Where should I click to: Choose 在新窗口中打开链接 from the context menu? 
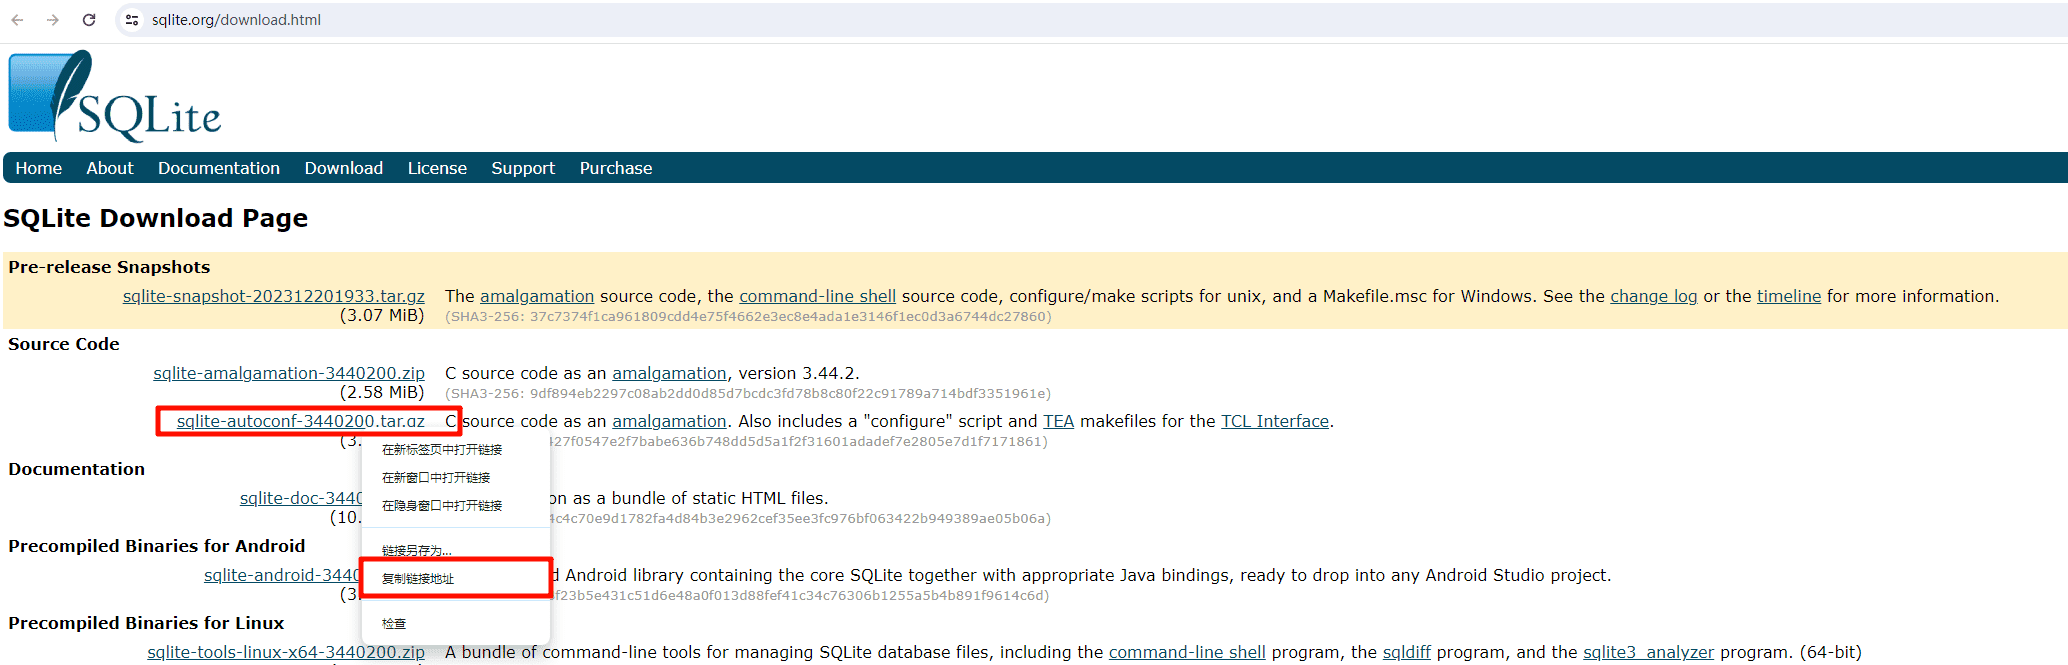[455, 478]
